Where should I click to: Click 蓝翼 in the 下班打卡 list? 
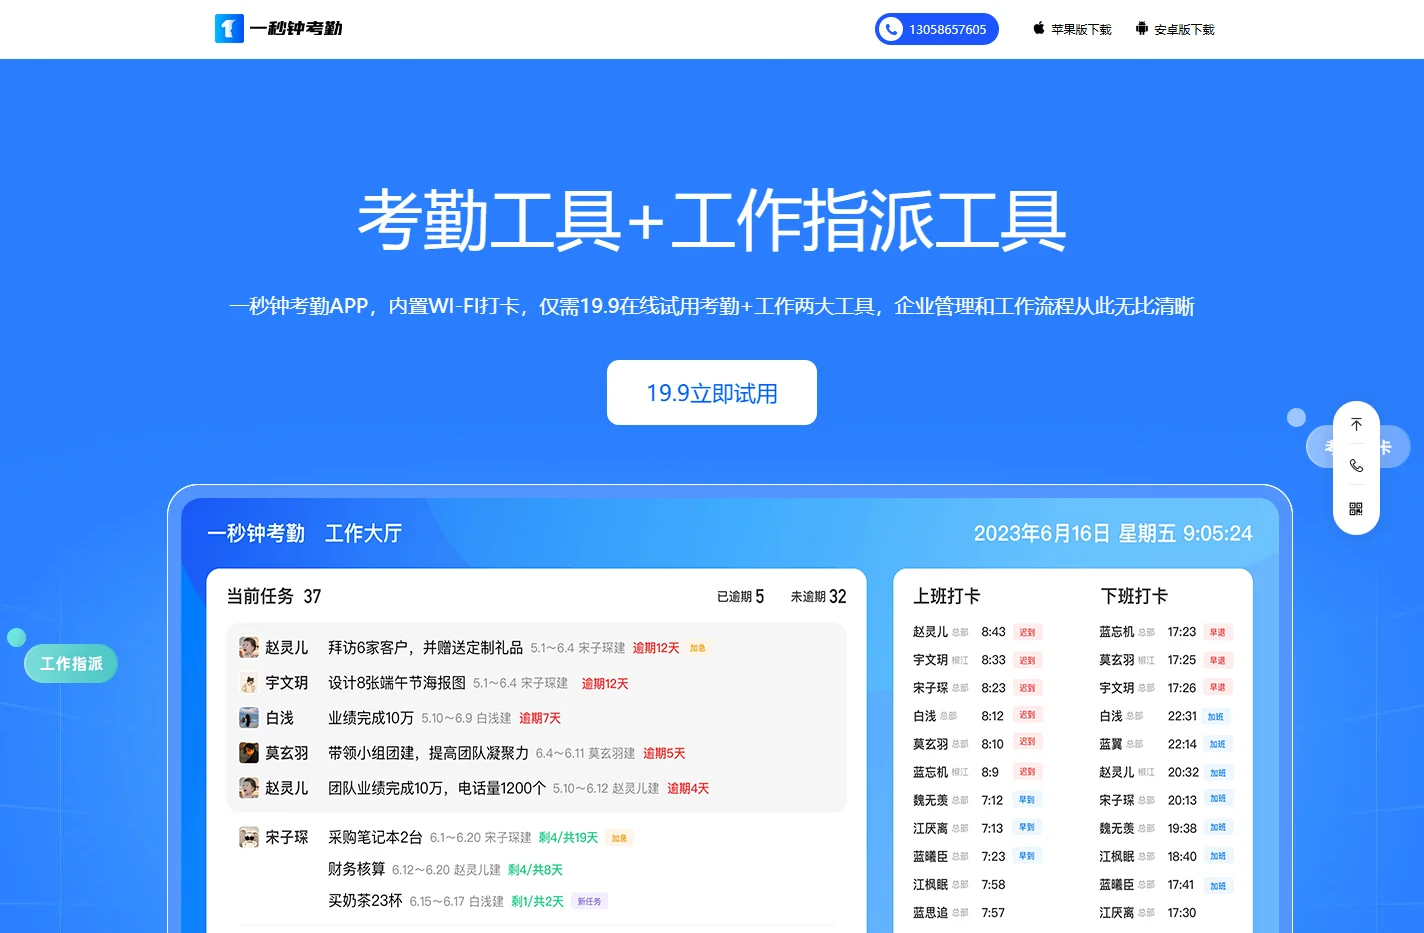point(1111,744)
